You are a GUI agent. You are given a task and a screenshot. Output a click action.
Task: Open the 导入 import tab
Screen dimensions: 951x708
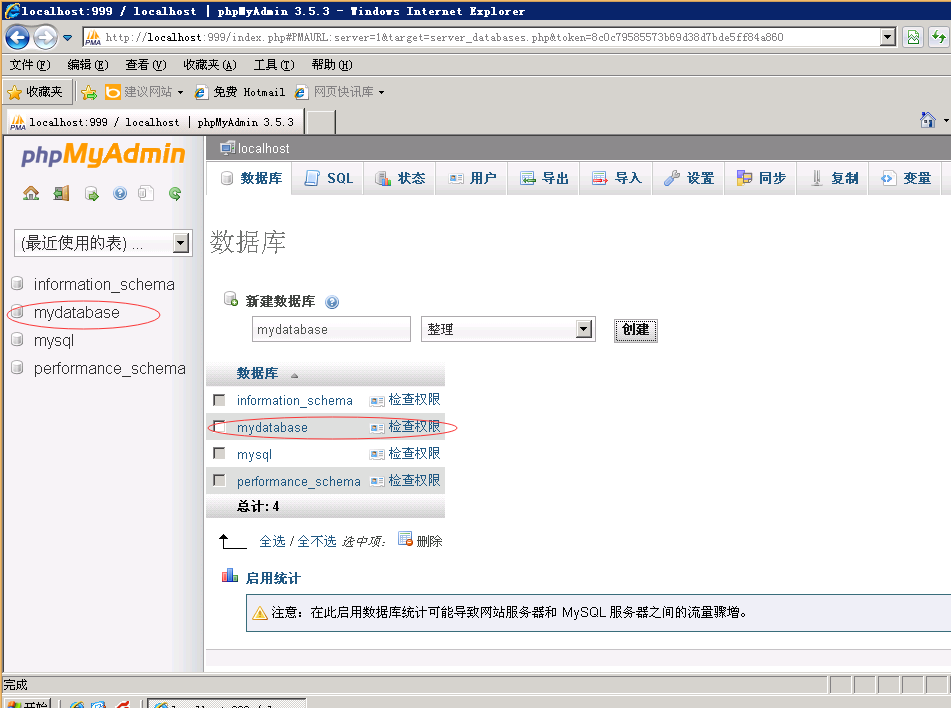[x=616, y=178]
